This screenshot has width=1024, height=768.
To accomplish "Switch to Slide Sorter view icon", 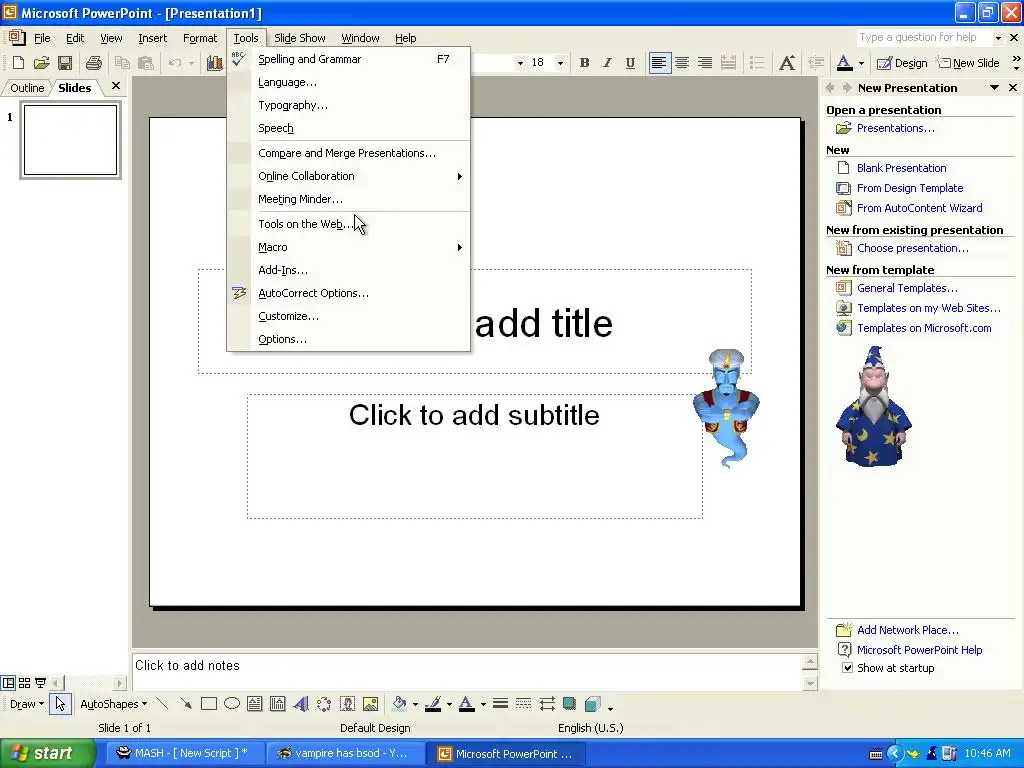I will click(x=24, y=683).
